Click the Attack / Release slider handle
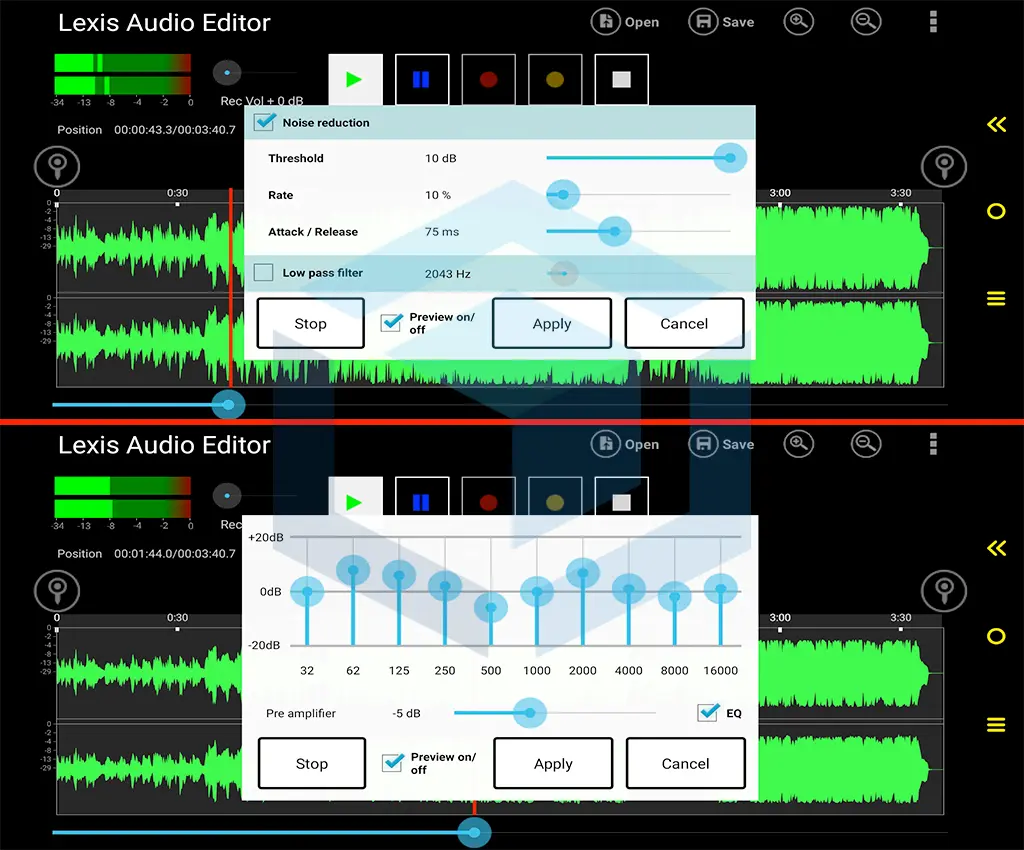 tap(615, 231)
